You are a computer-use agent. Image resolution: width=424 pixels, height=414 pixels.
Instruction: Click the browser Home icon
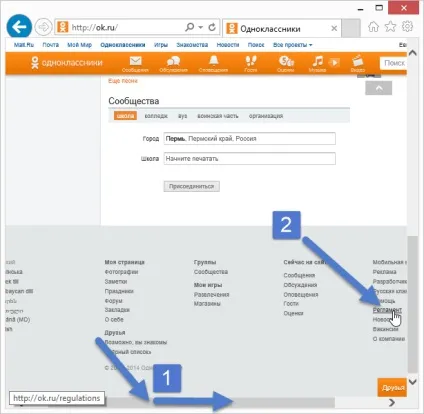pyautogui.click(x=373, y=27)
